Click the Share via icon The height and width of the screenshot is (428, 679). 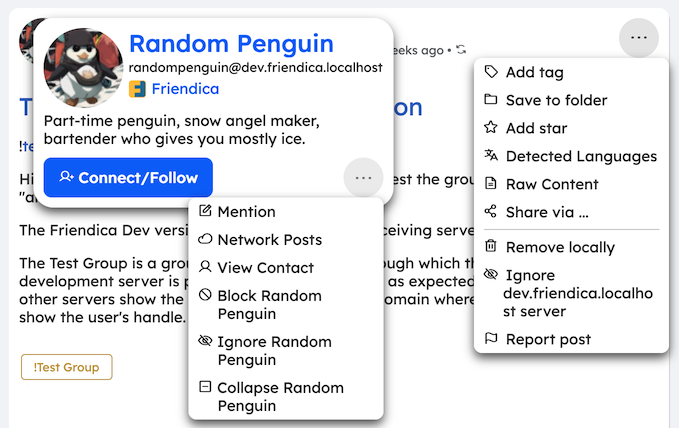point(490,212)
